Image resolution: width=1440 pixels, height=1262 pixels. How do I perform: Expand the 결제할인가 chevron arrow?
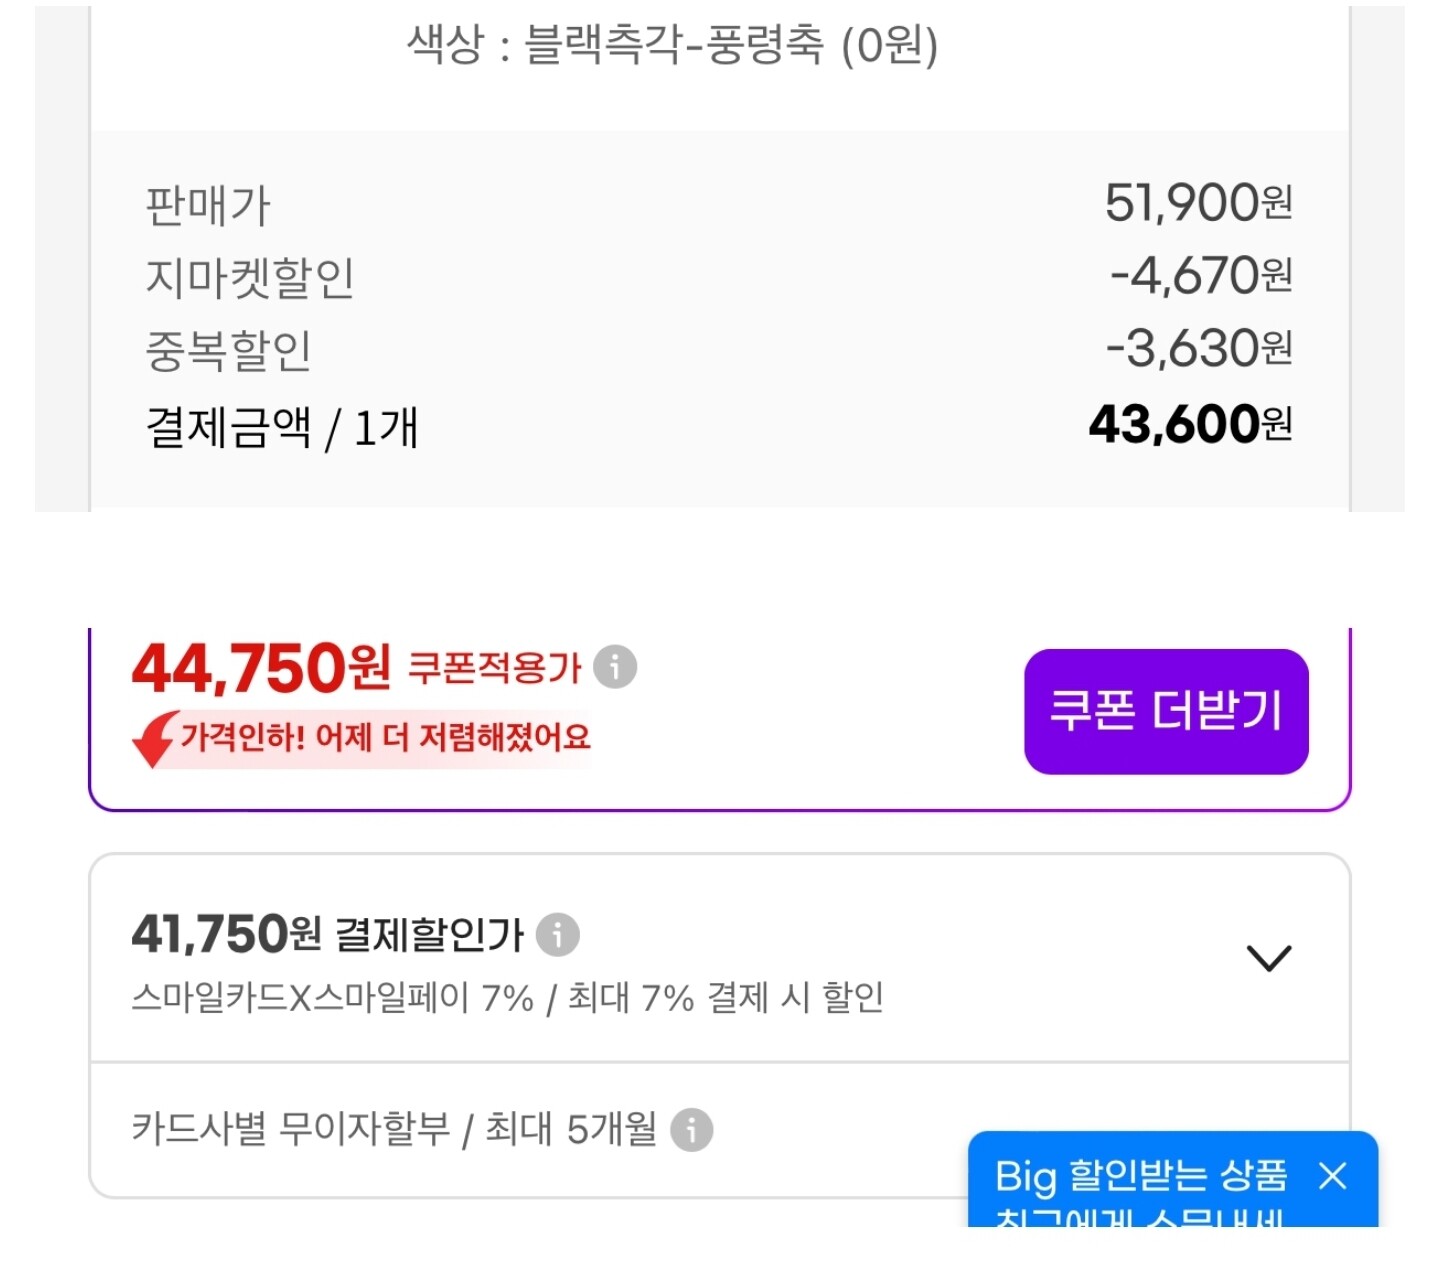click(x=1269, y=958)
